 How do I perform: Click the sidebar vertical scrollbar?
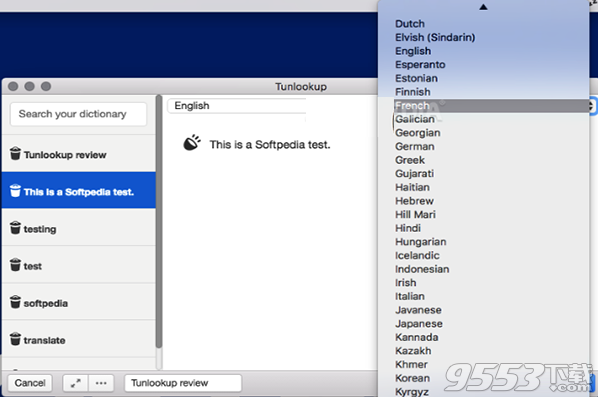159,221
